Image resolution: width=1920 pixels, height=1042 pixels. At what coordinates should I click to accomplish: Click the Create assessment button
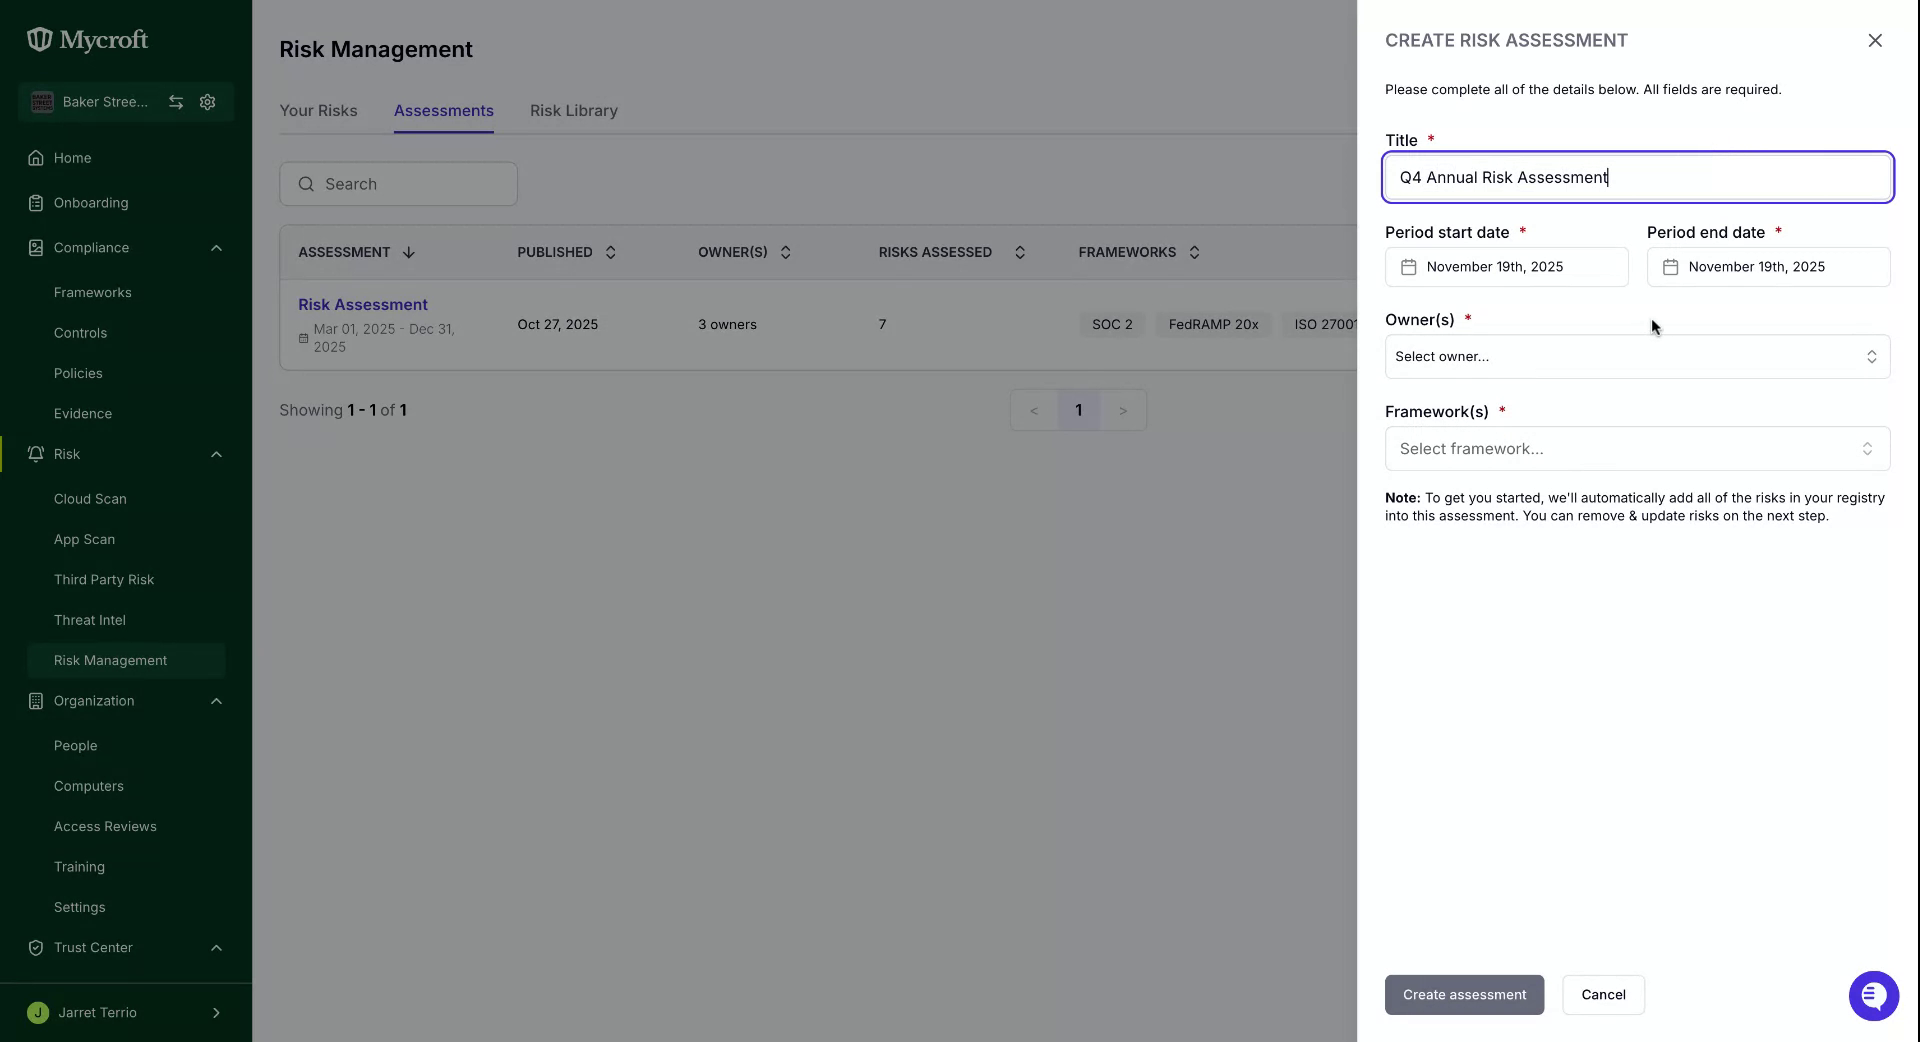click(x=1464, y=995)
